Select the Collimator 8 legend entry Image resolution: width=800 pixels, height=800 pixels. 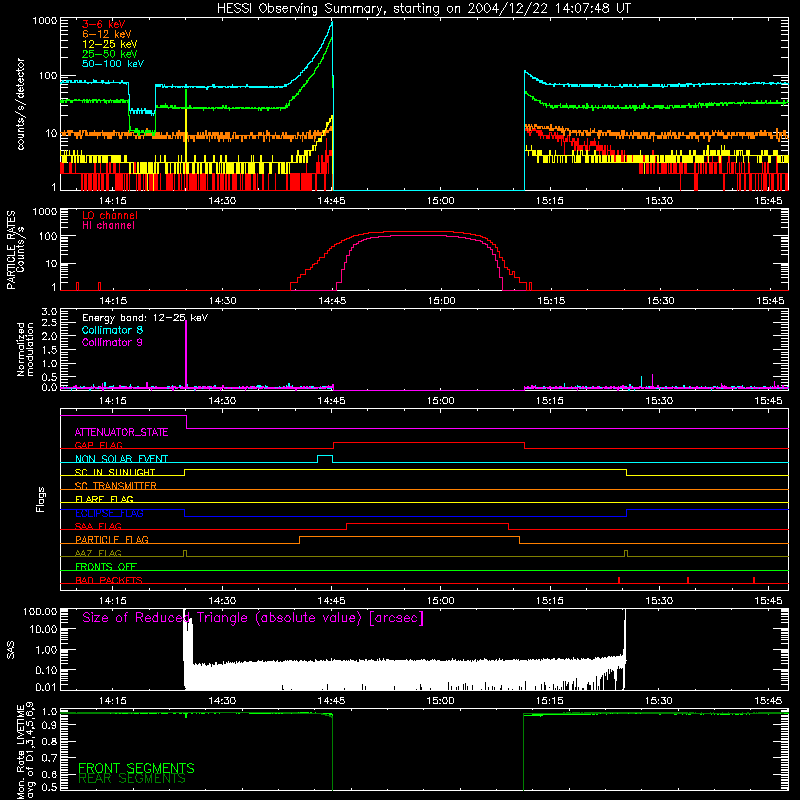tap(112, 330)
